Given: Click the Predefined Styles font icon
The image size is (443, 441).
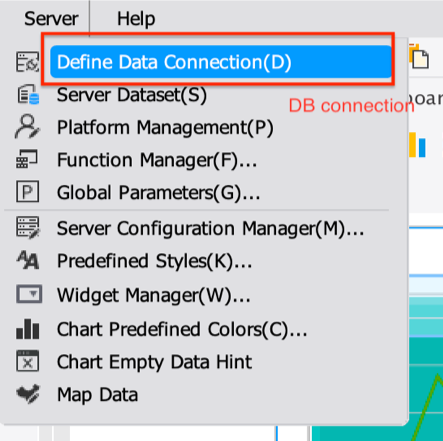Looking at the screenshot, I should click(x=28, y=260).
